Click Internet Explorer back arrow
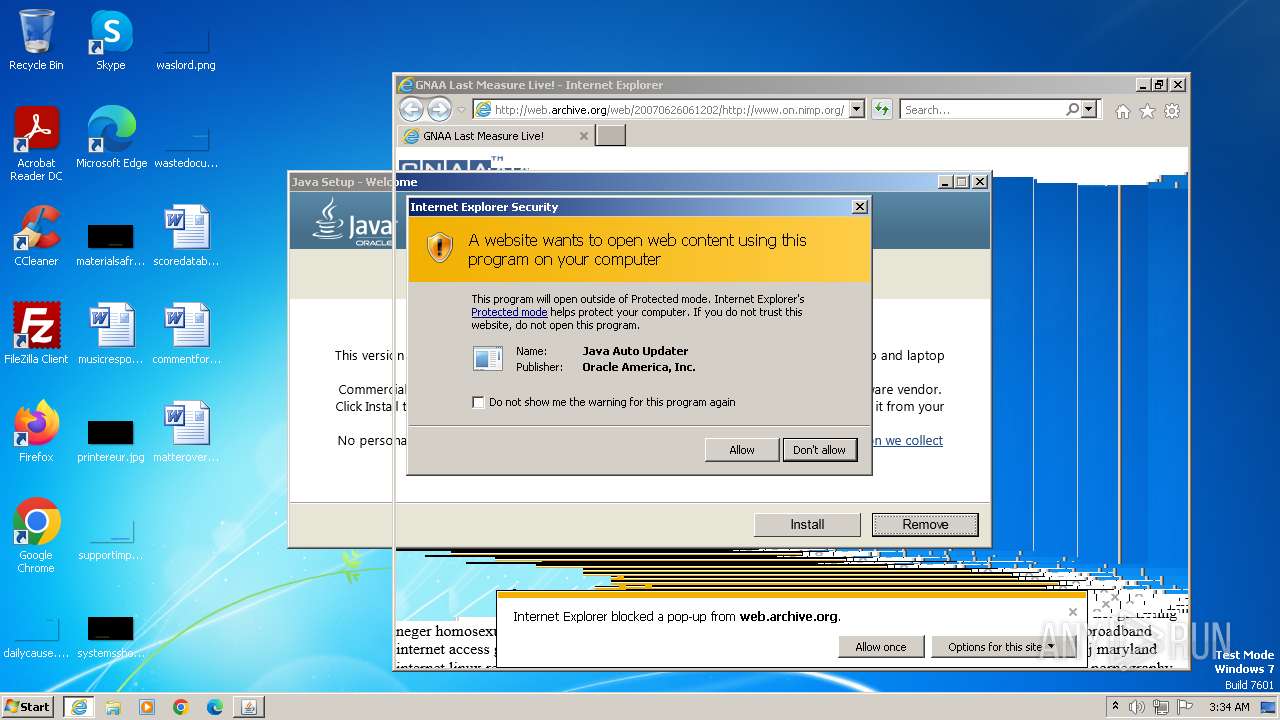Image resolution: width=1280 pixels, height=720 pixels. click(x=411, y=109)
